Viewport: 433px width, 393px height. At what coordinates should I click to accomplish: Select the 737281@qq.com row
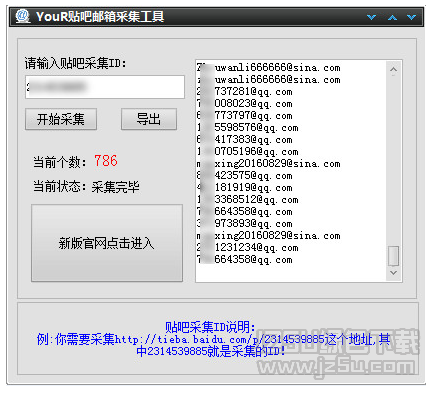click(244, 92)
